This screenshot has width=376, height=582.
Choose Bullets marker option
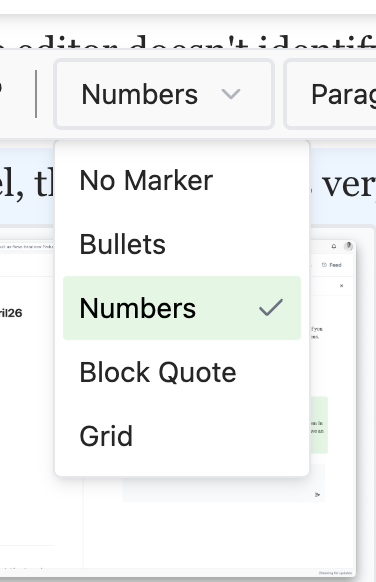(182, 244)
